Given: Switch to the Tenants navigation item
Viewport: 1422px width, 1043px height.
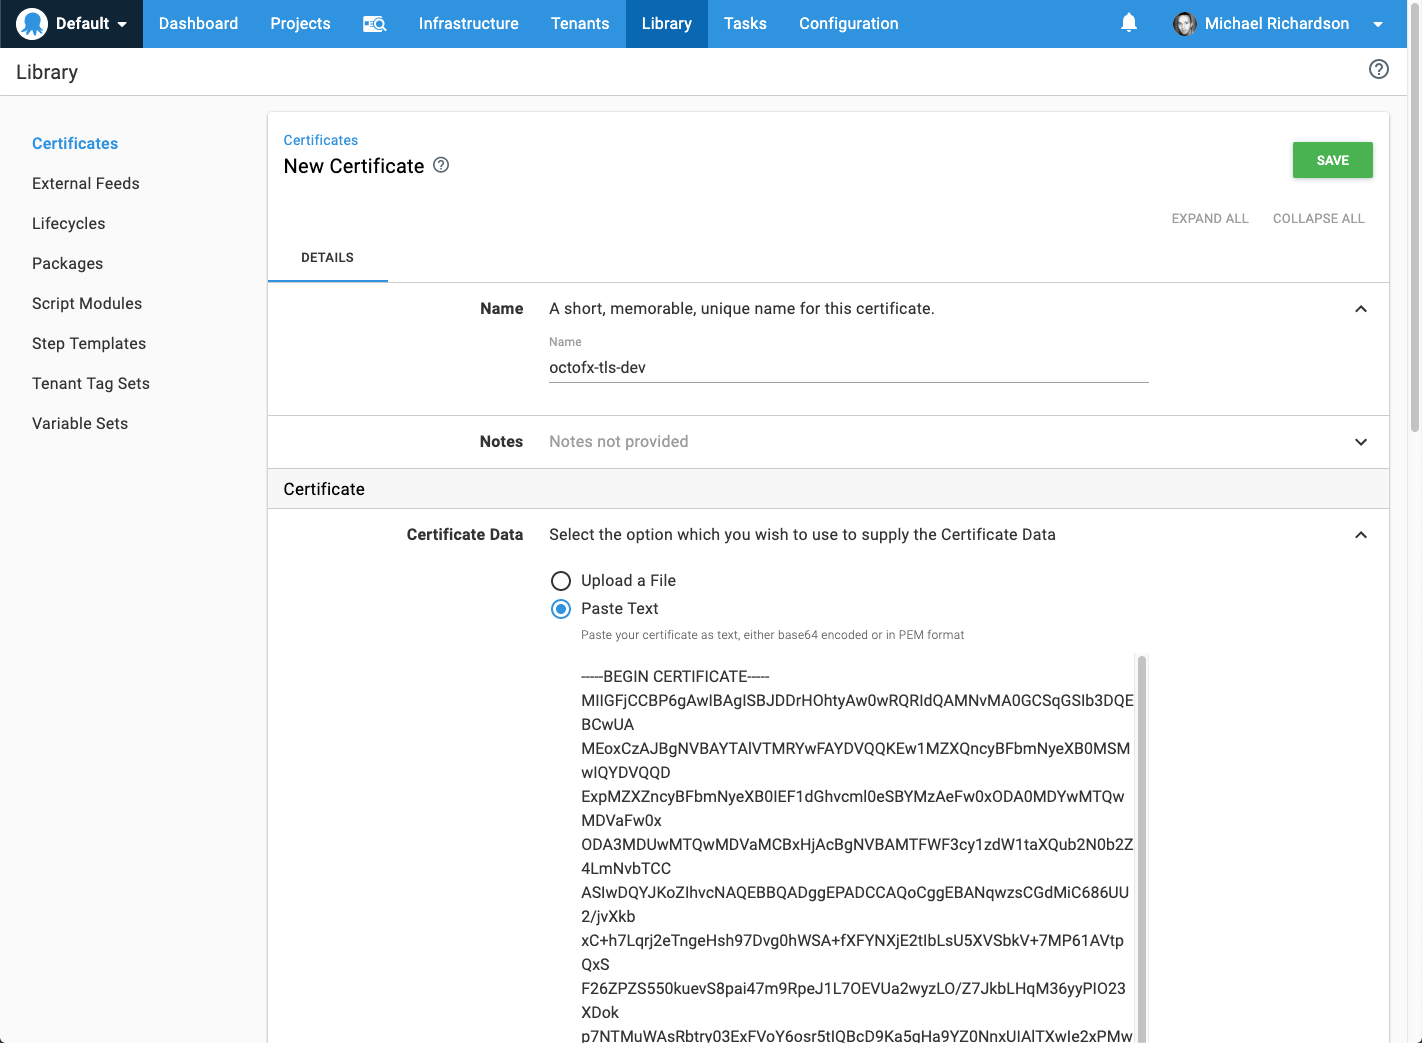Looking at the screenshot, I should click(x=580, y=23).
